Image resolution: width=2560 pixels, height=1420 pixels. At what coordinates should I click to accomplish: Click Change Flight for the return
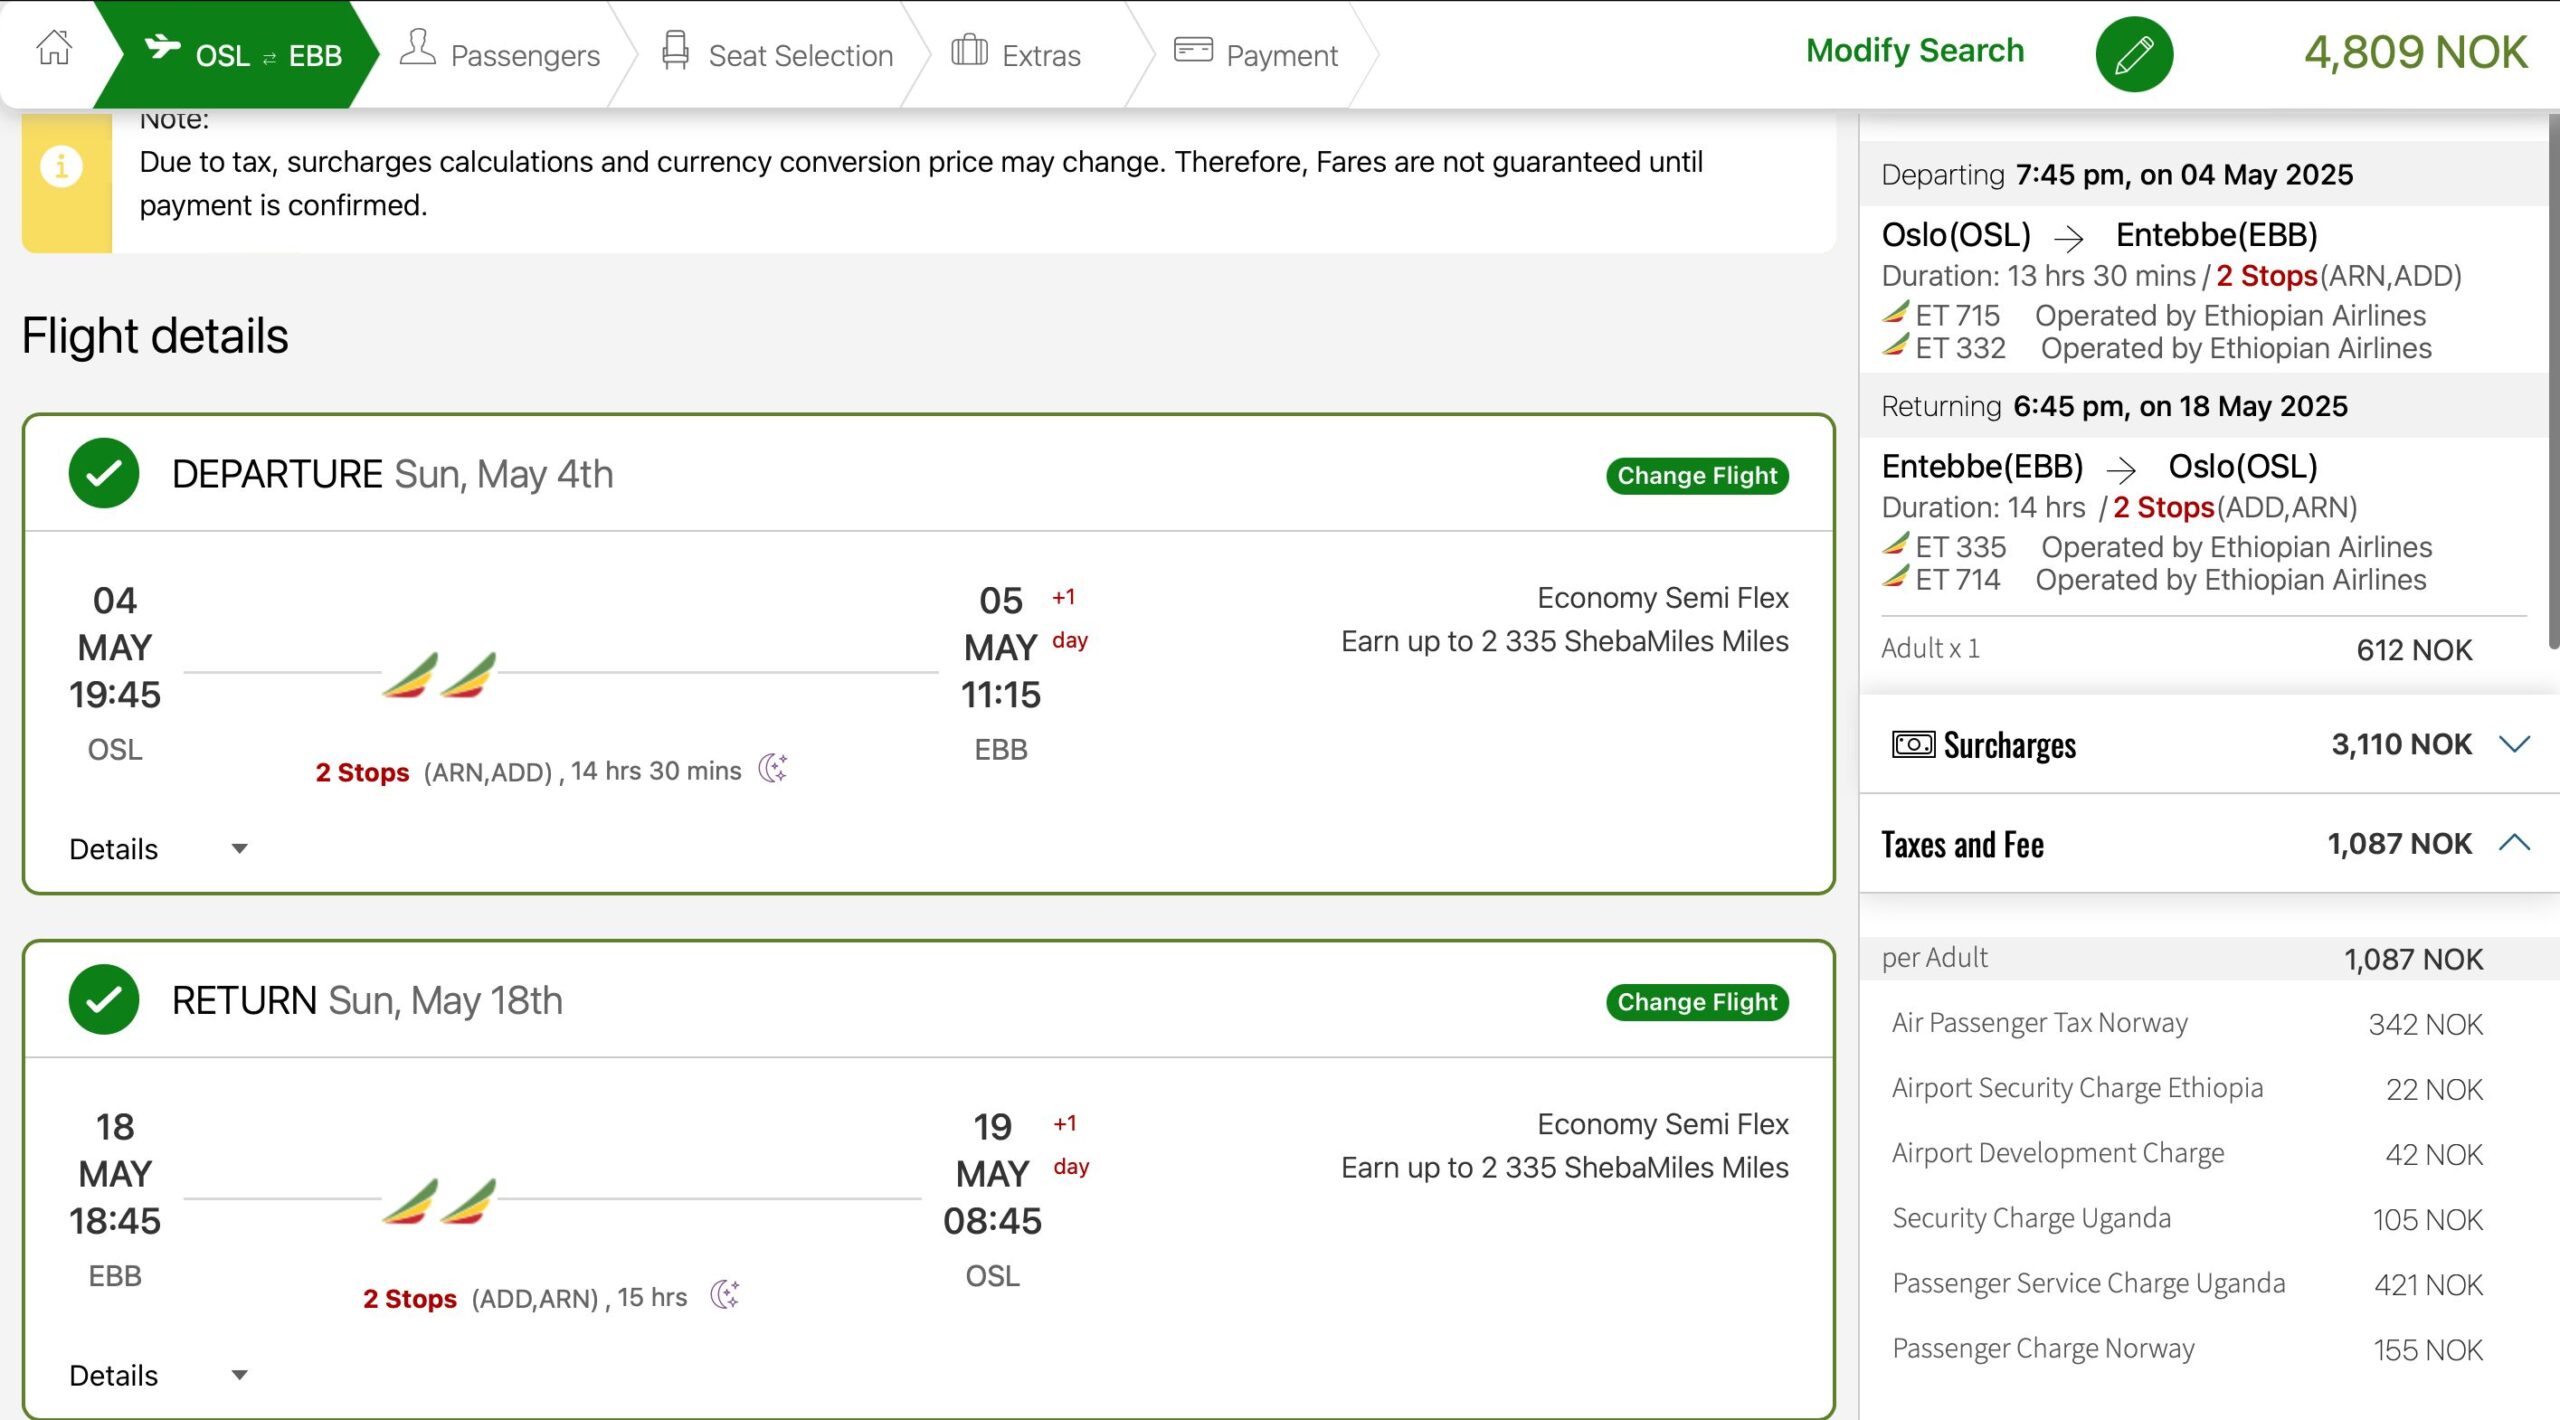[1697, 1002]
